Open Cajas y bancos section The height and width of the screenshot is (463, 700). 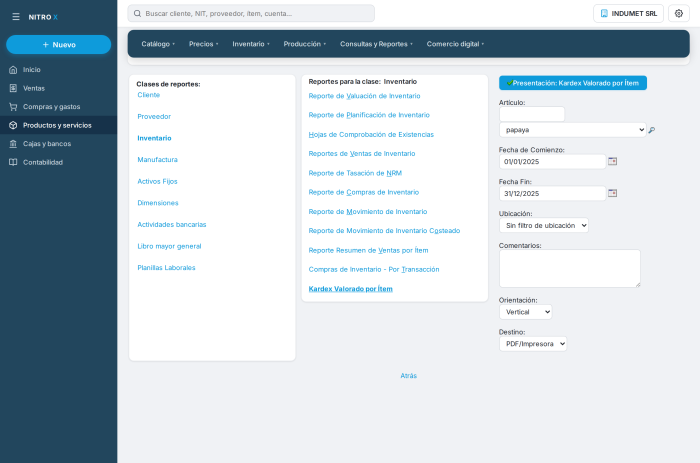pyautogui.click(x=58, y=144)
